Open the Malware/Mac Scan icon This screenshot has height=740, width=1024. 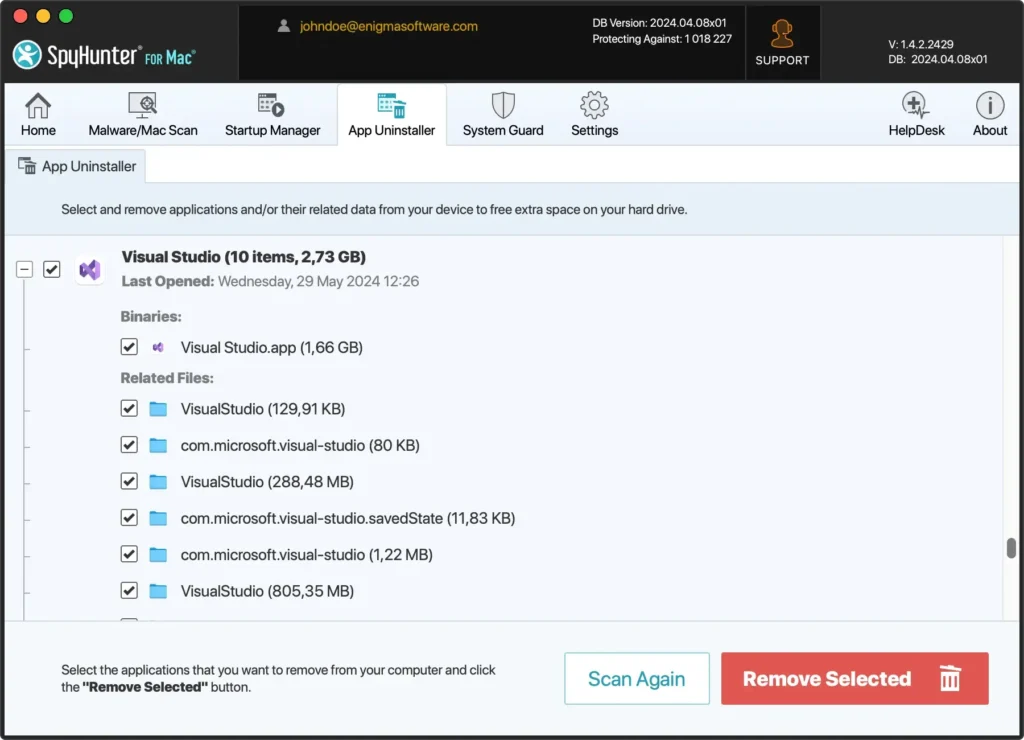coord(142,105)
